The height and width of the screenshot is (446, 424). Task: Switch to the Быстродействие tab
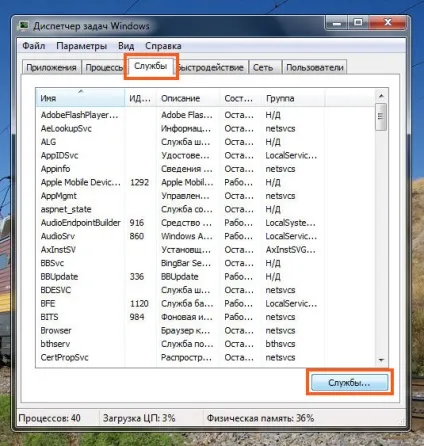click(x=212, y=67)
